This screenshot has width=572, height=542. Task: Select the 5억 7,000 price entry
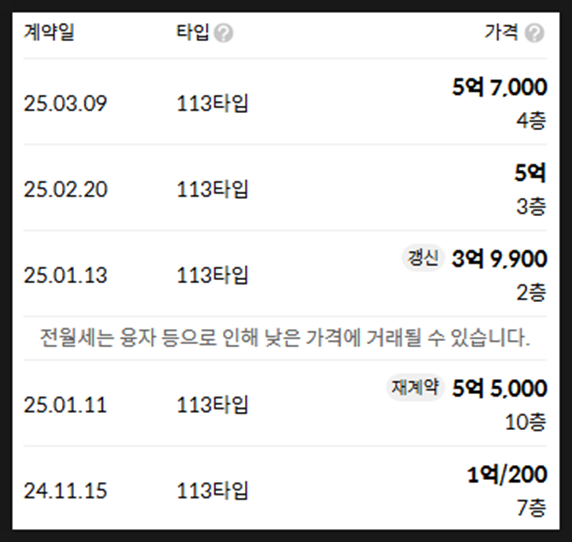tap(499, 88)
